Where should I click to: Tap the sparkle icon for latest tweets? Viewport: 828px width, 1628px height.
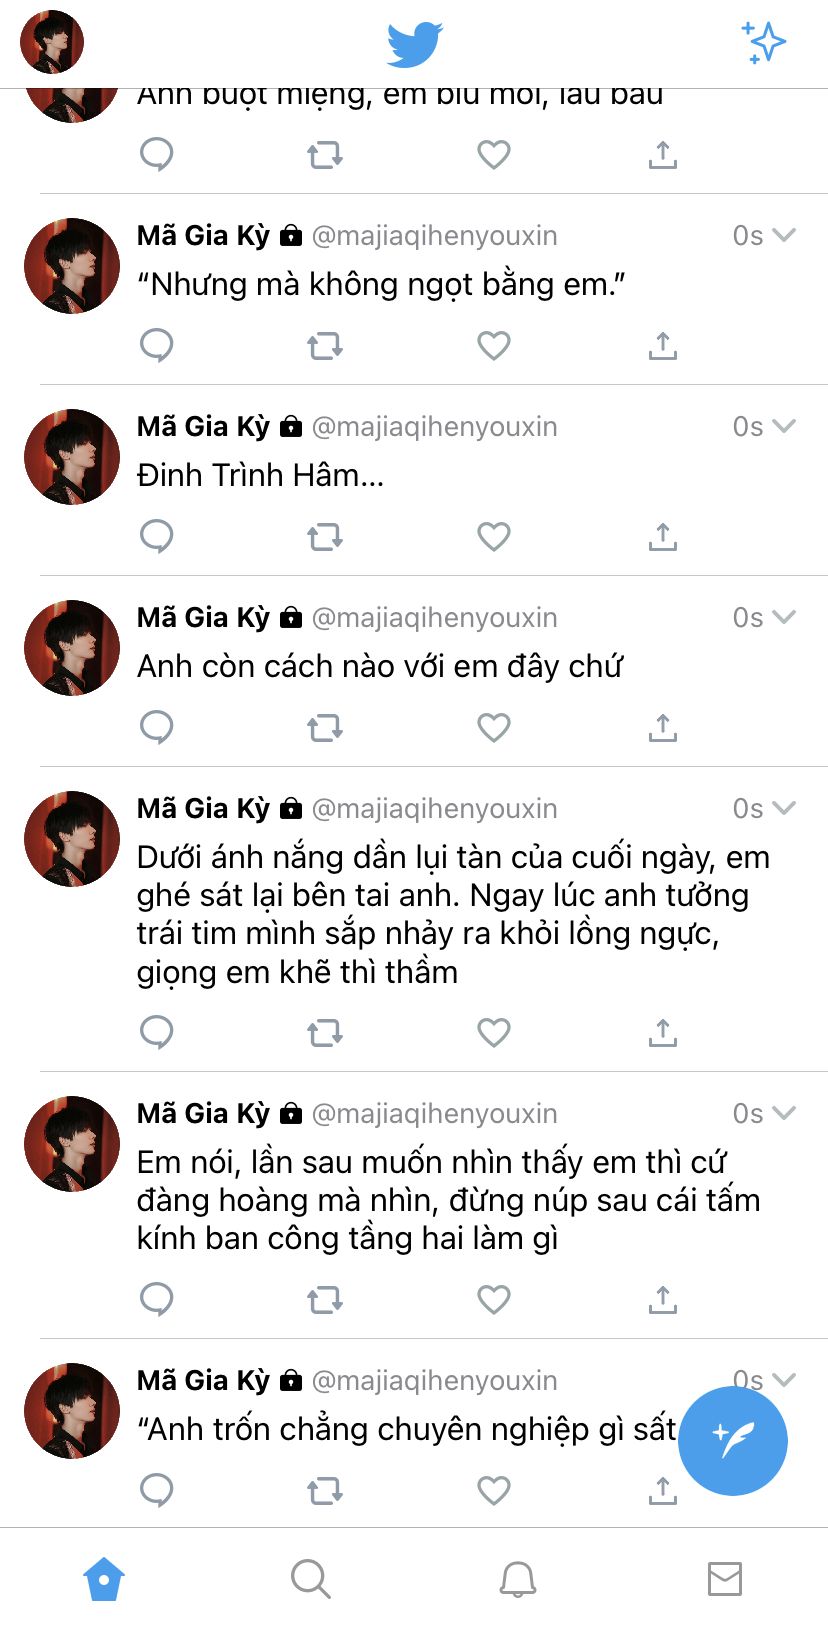(764, 43)
